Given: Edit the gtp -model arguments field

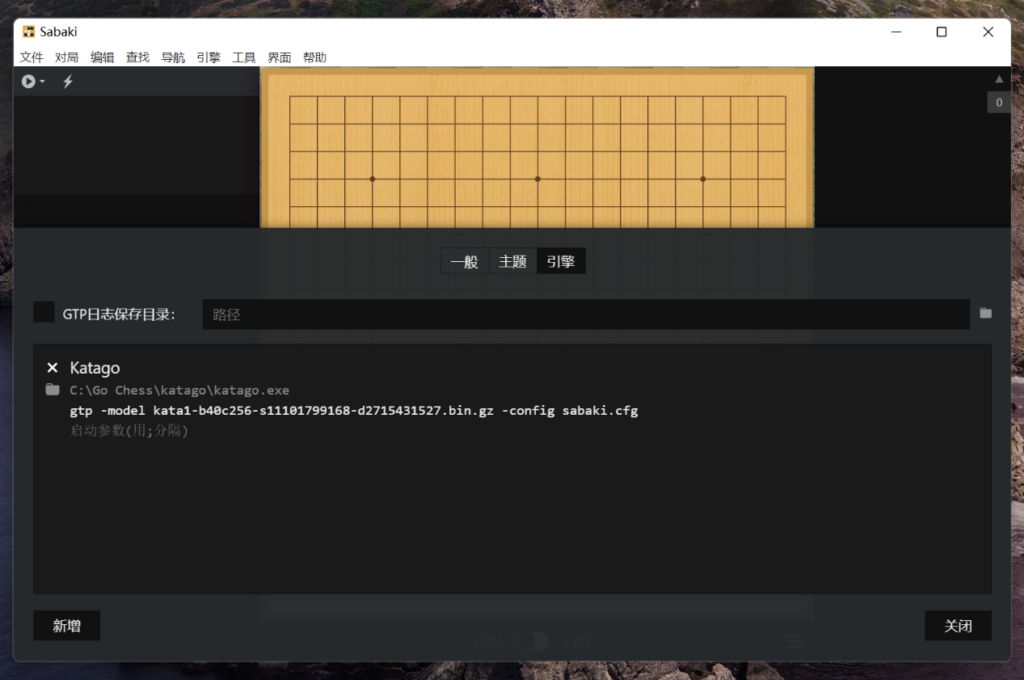Looking at the screenshot, I should click(526, 410).
